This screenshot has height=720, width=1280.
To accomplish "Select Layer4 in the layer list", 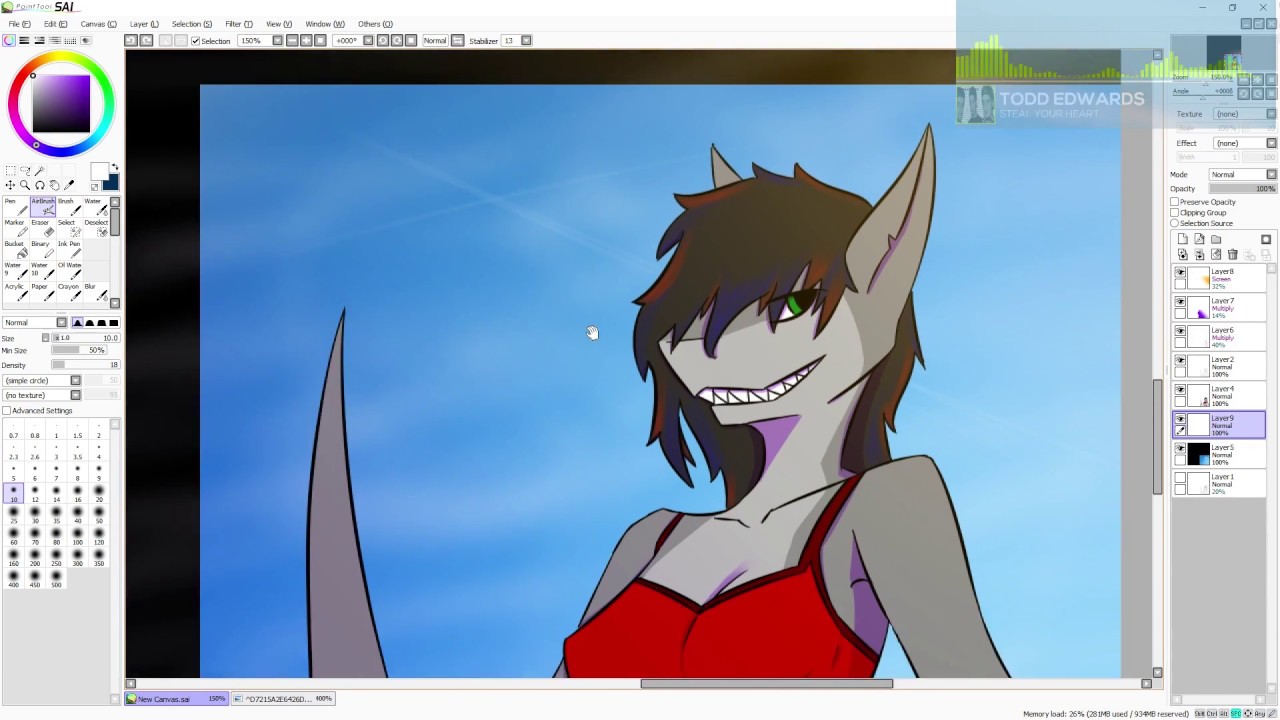I will [1219, 396].
